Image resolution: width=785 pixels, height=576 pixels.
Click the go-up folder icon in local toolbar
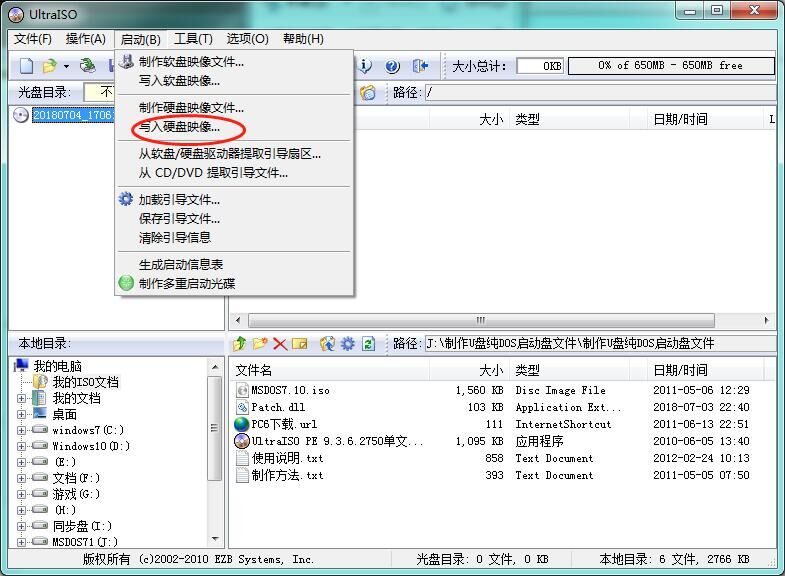pos(240,343)
